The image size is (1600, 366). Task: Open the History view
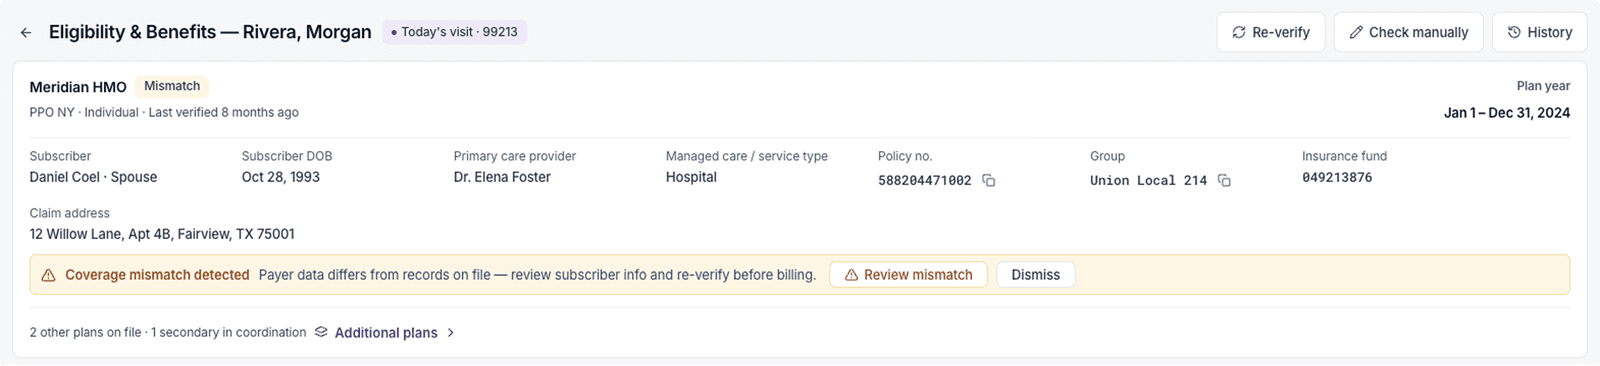(1539, 32)
